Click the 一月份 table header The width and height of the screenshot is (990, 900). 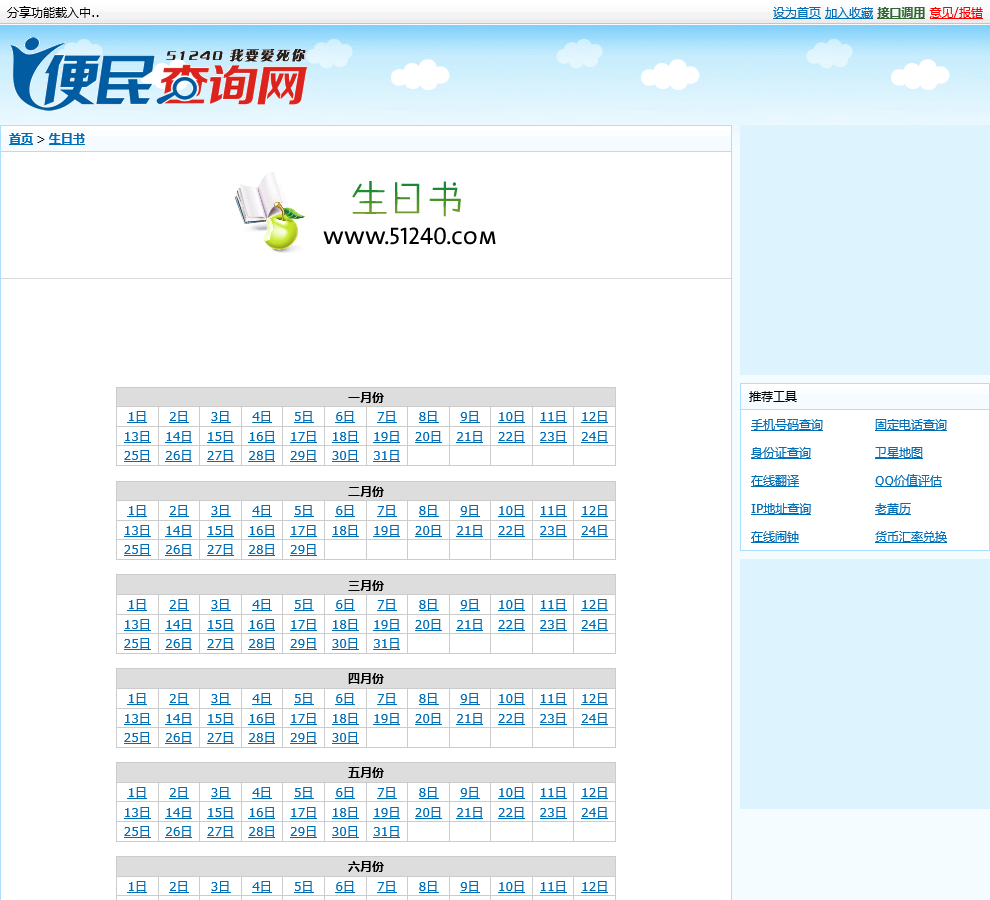[x=366, y=397]
